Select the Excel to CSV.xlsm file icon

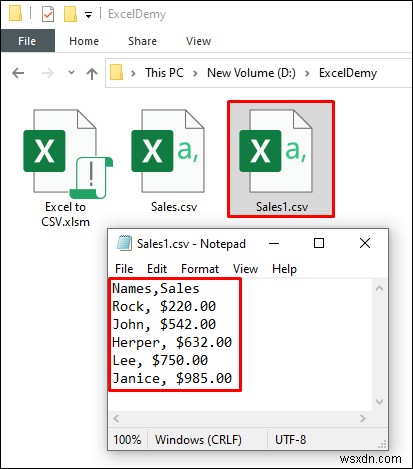67,153
